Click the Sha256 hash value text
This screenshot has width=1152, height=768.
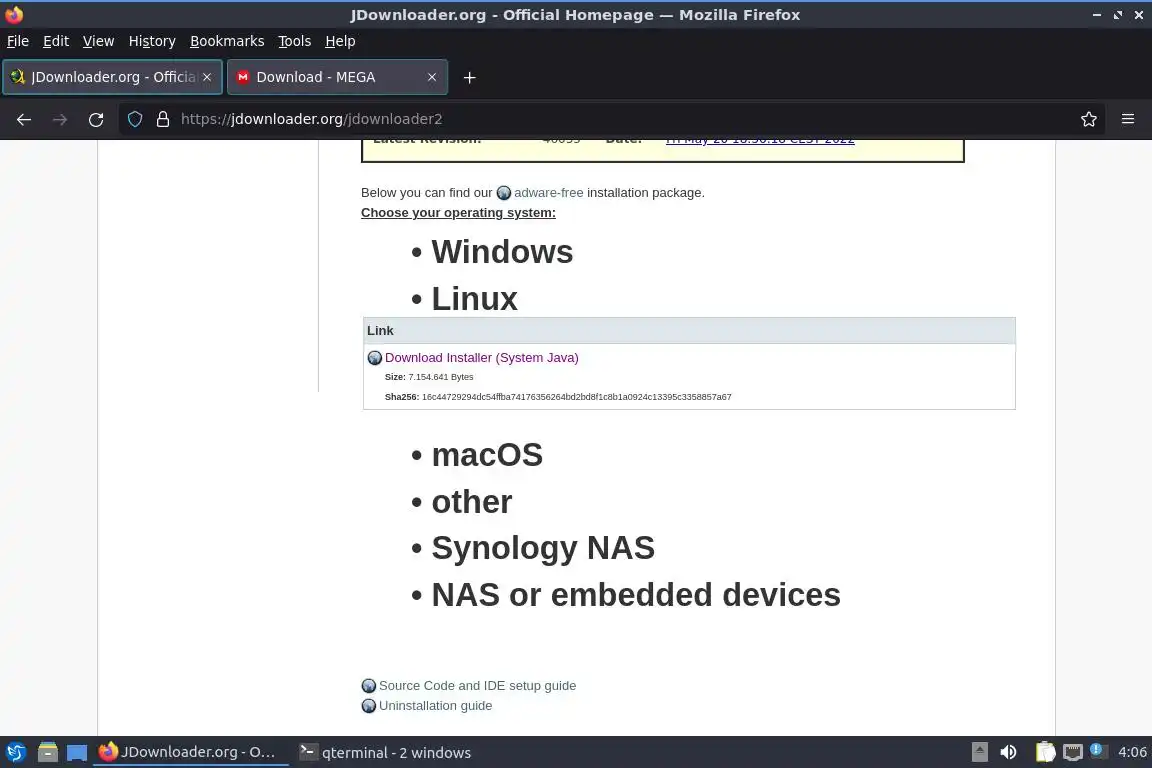577,397
